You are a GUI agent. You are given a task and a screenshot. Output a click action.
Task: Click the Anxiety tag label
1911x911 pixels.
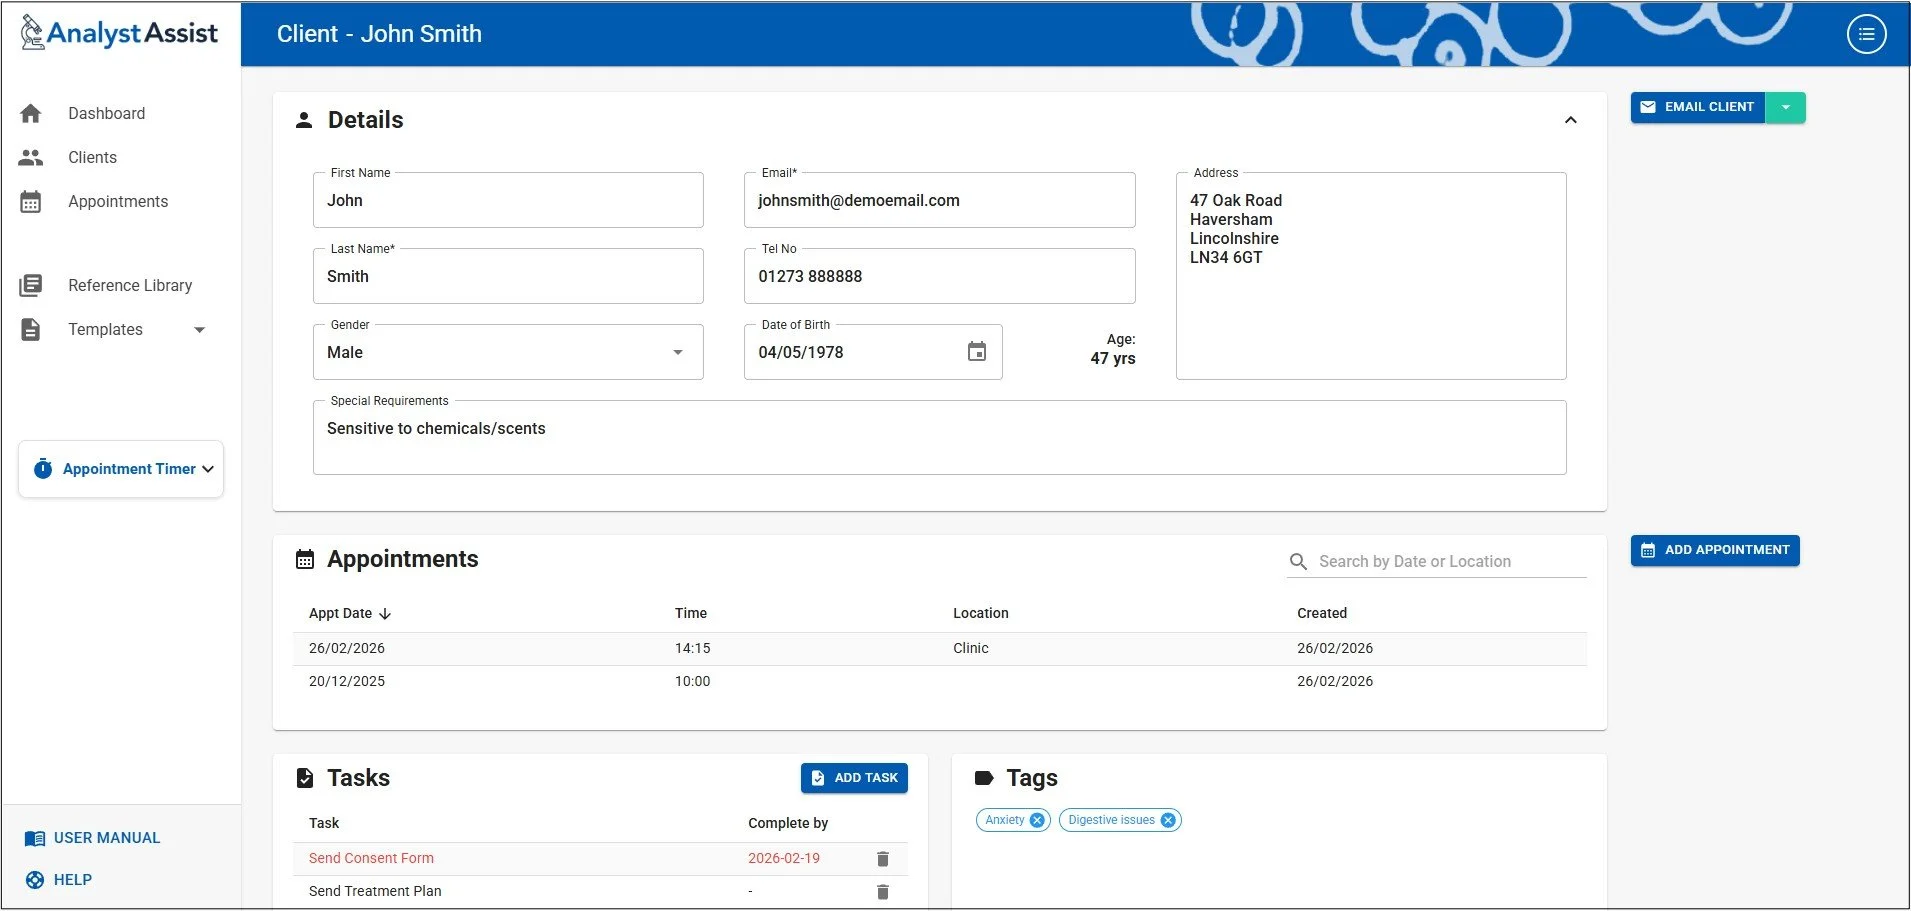point(1005,820)
